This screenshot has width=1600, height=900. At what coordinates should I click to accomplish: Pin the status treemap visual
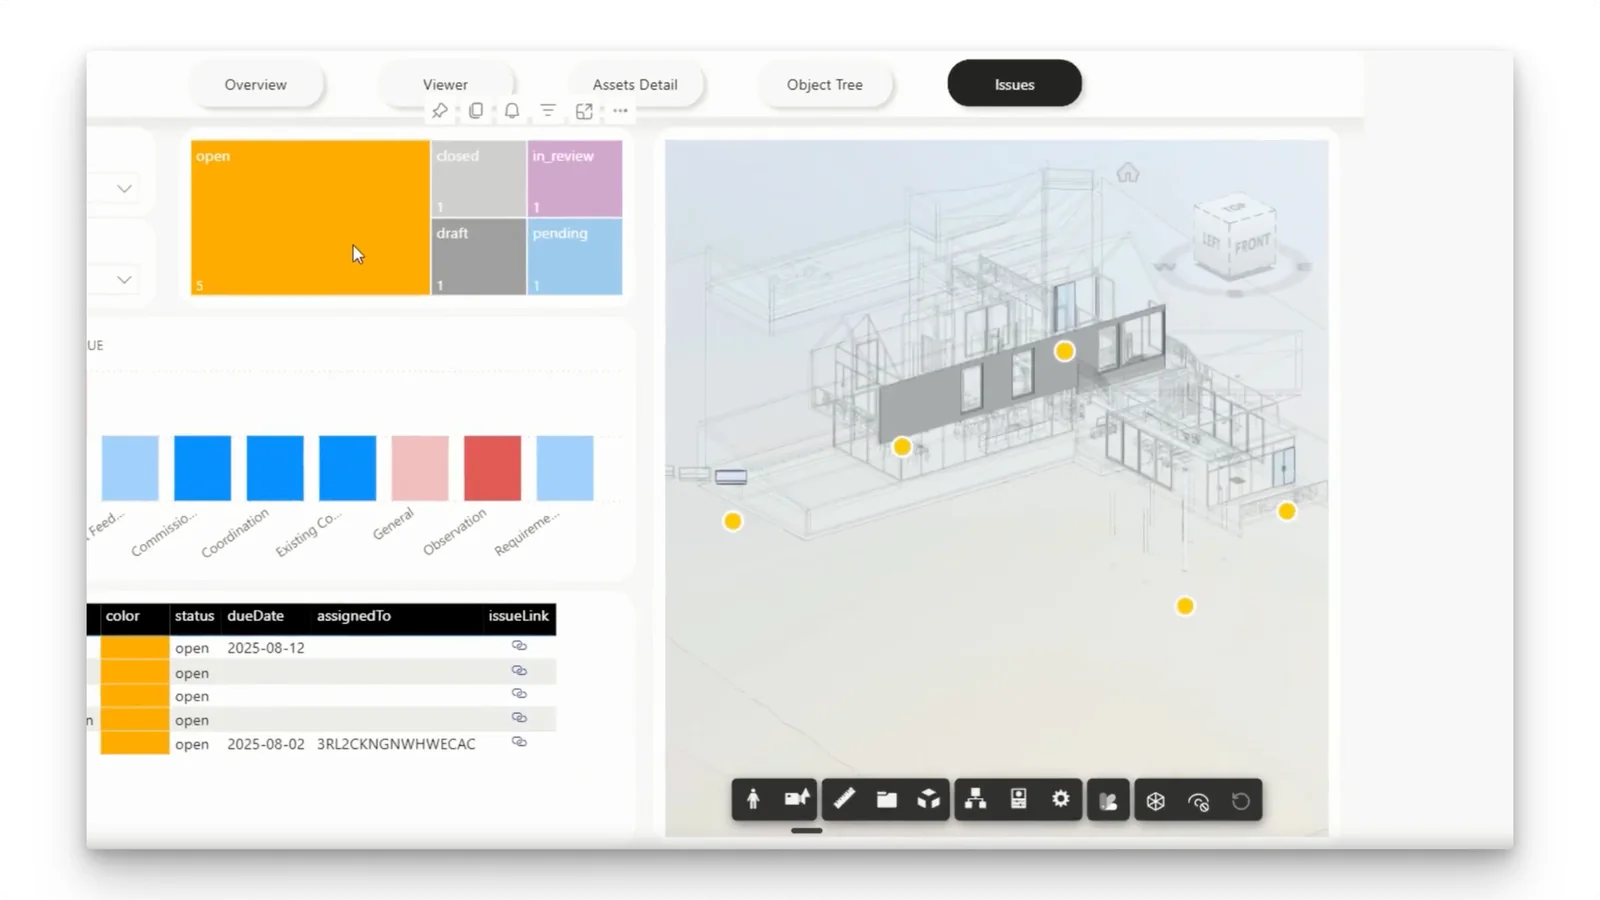(x=439, y=111)
